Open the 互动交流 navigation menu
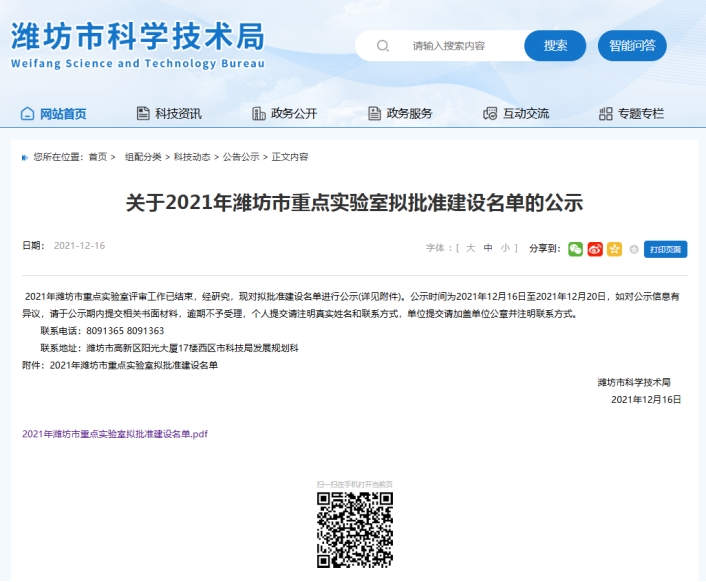Viewport: 706px width, 582px height. (x=517, y=114)
